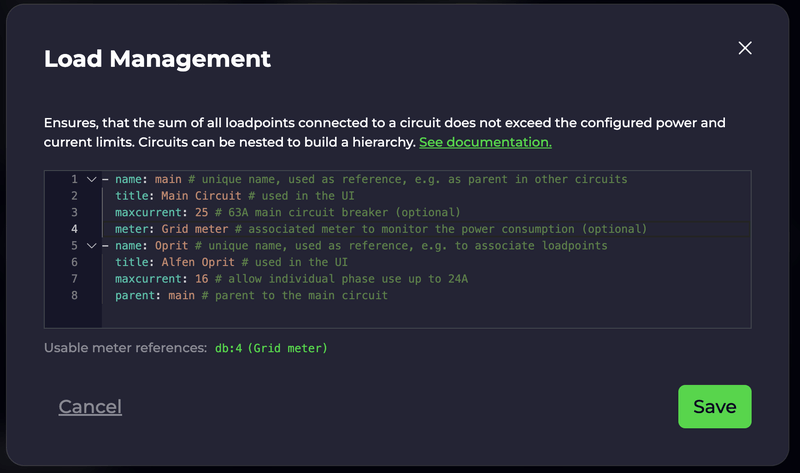Screen dimensions: 800x473
Task: Click empty area below line 8 in editor
Action: pos(426,315)
